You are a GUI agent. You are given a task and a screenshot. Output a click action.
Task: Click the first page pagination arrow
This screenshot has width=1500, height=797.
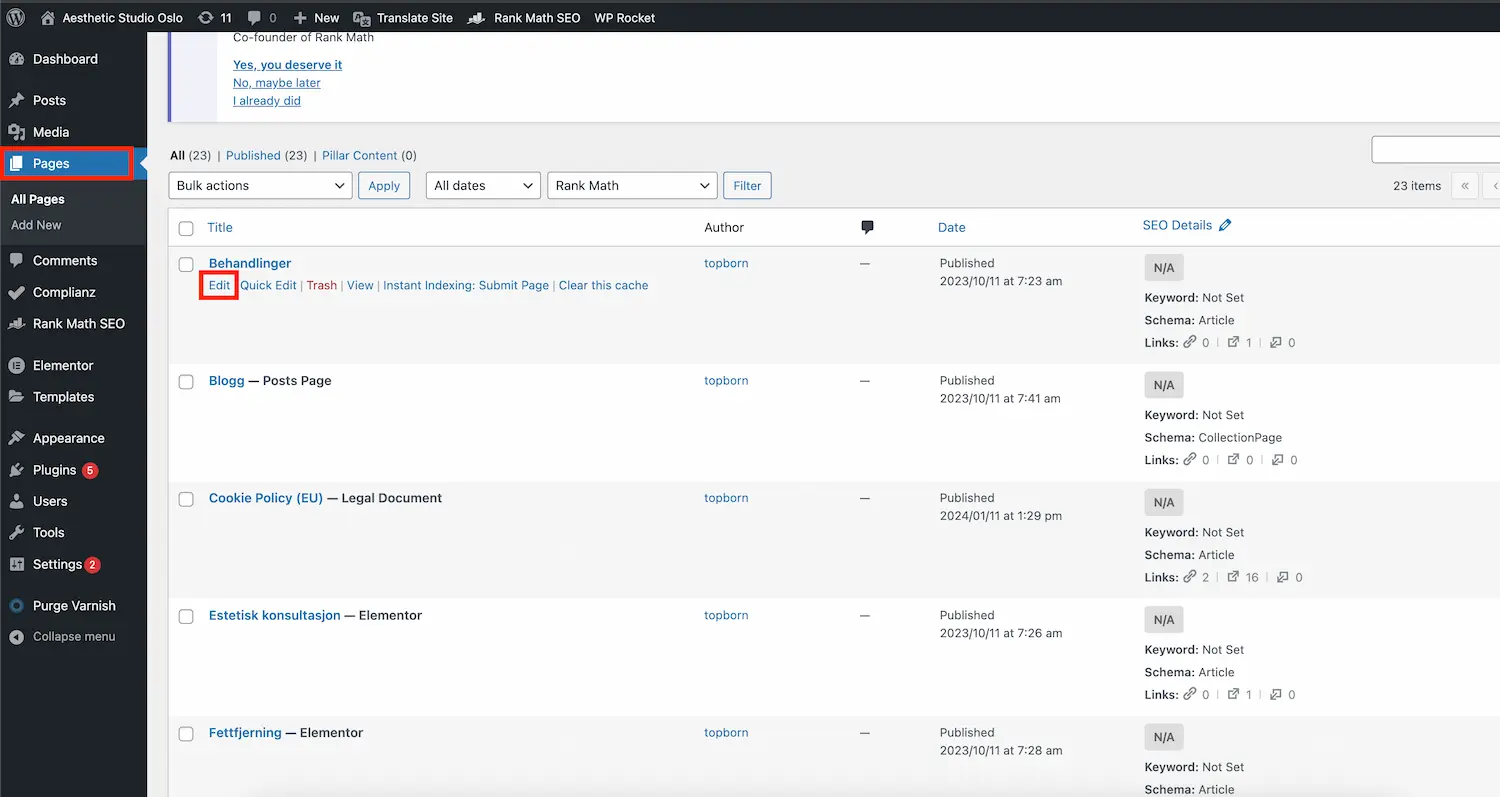(1465, 185)
